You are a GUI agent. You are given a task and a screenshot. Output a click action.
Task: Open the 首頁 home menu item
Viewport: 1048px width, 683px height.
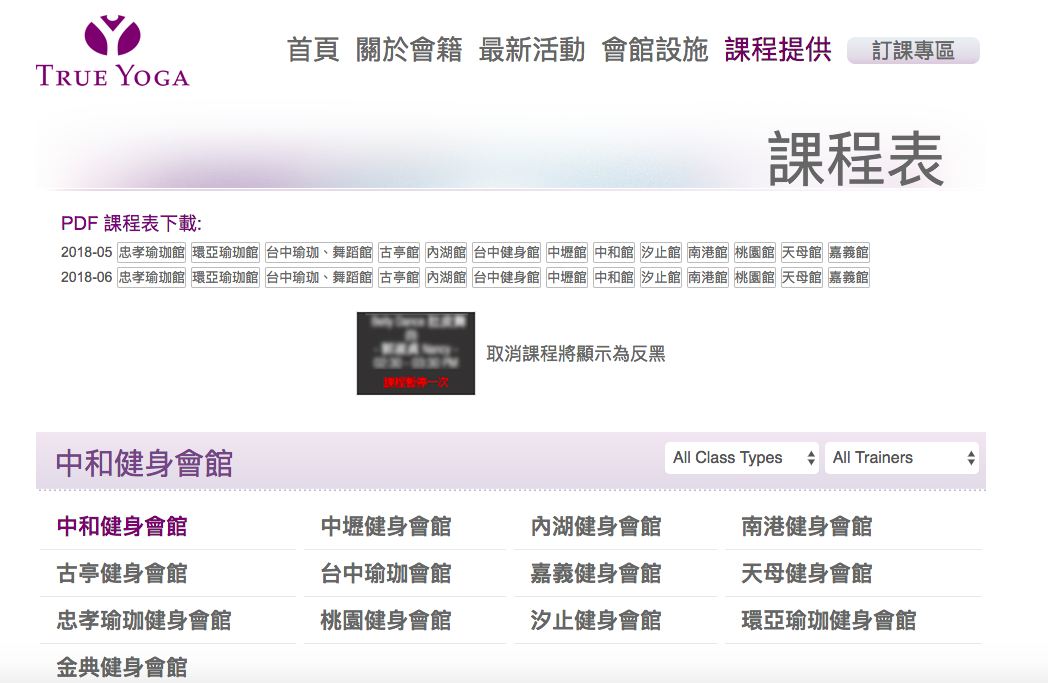click(313, 50)
